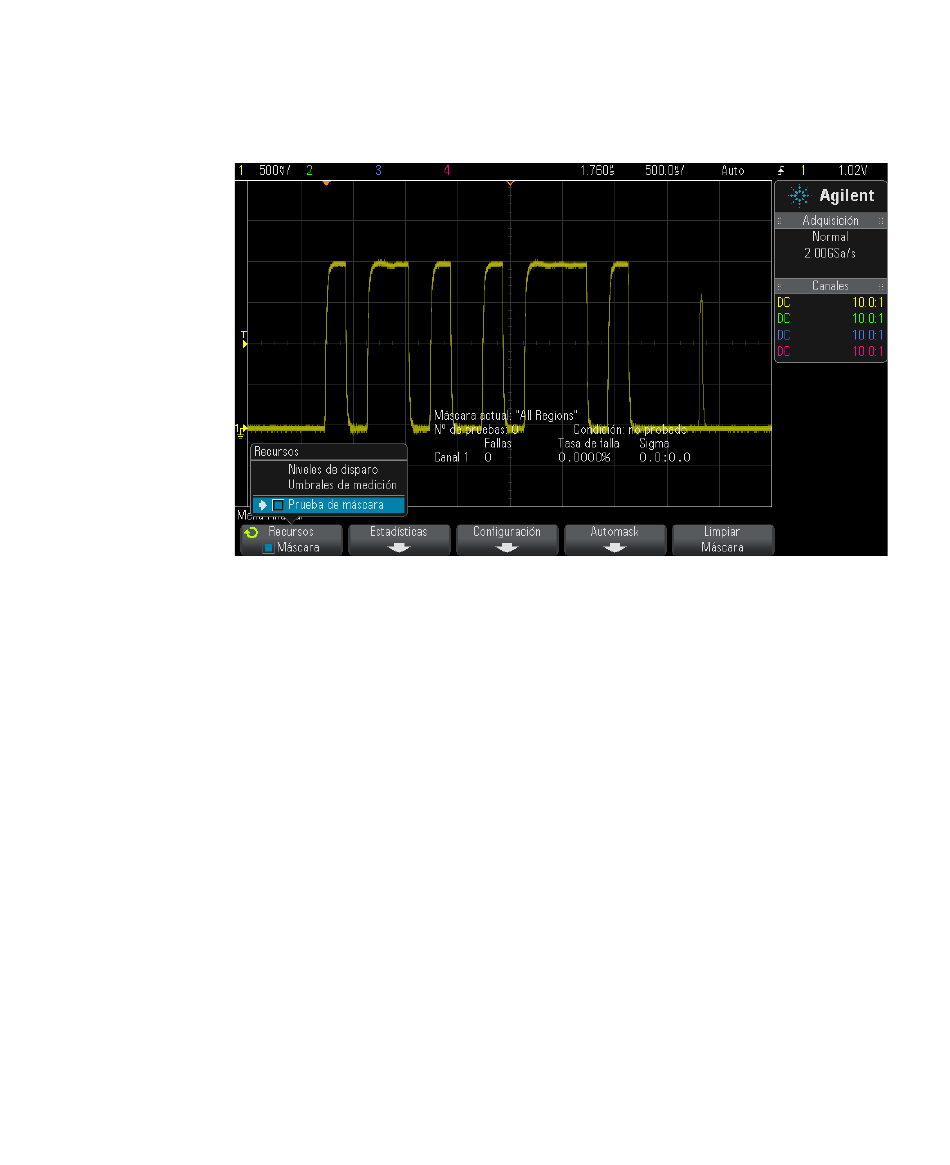Click the Condición: no probado status
The image size is (950, 1165).
630,430
